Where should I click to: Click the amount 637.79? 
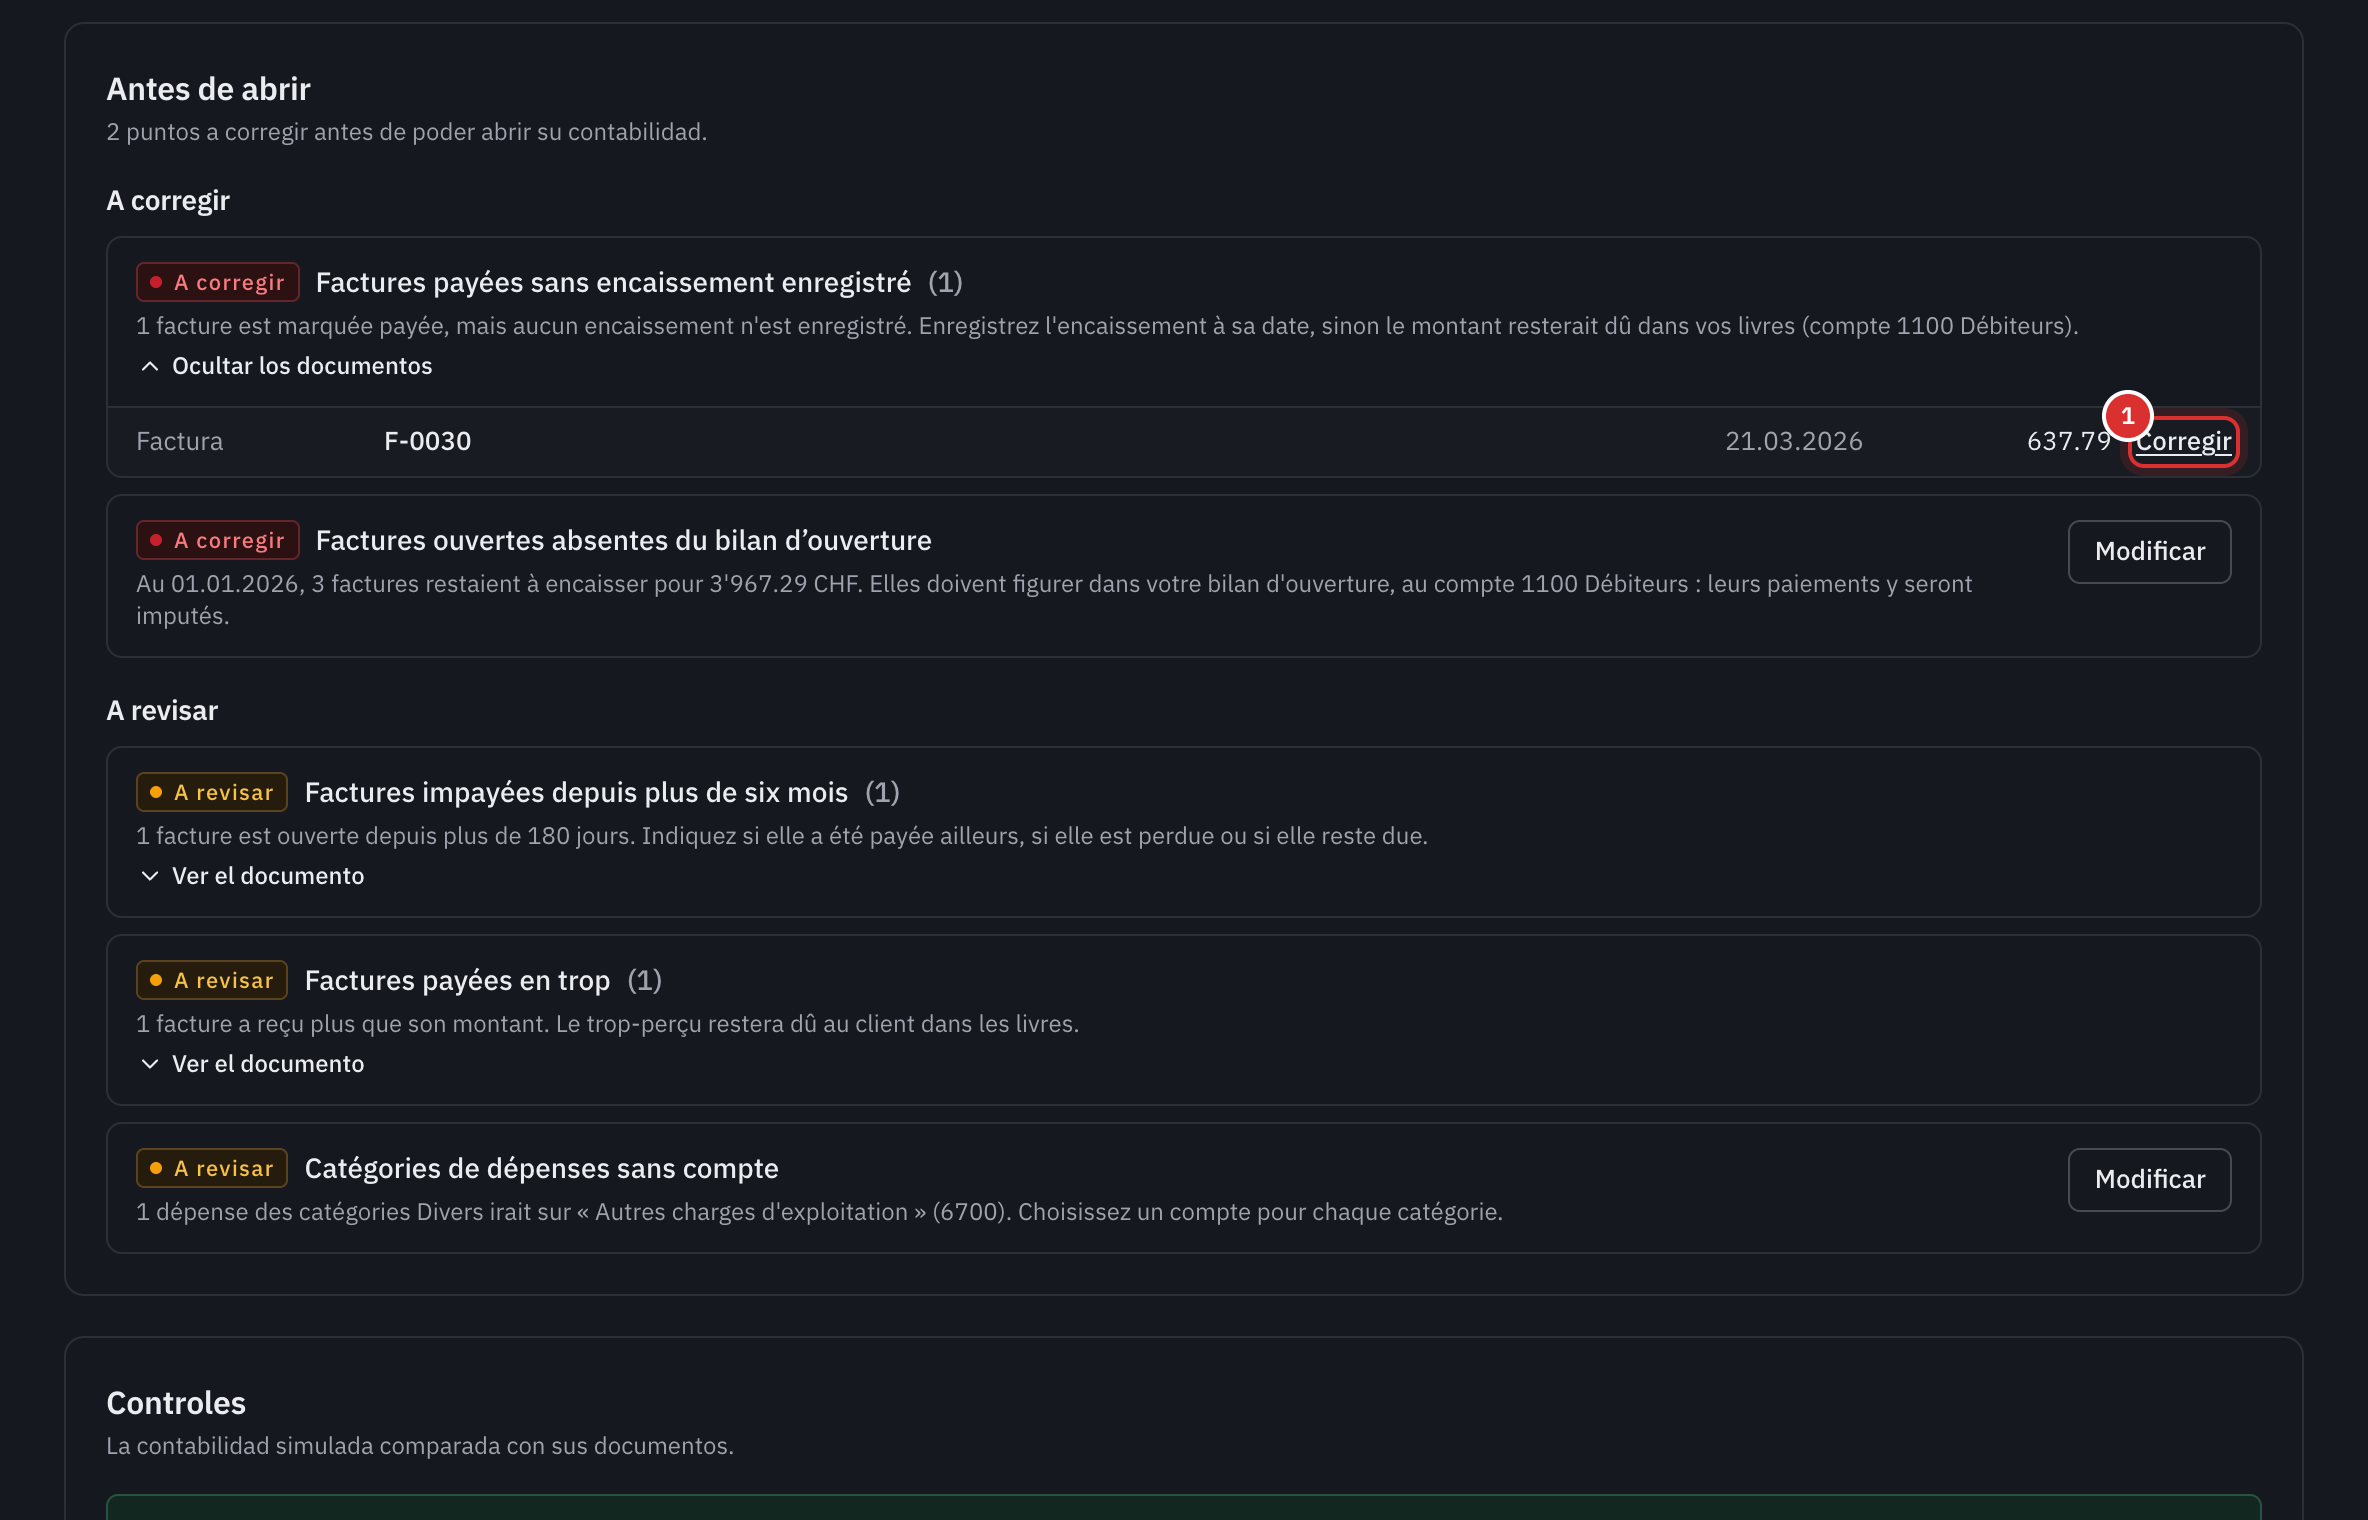[2068, 441]
